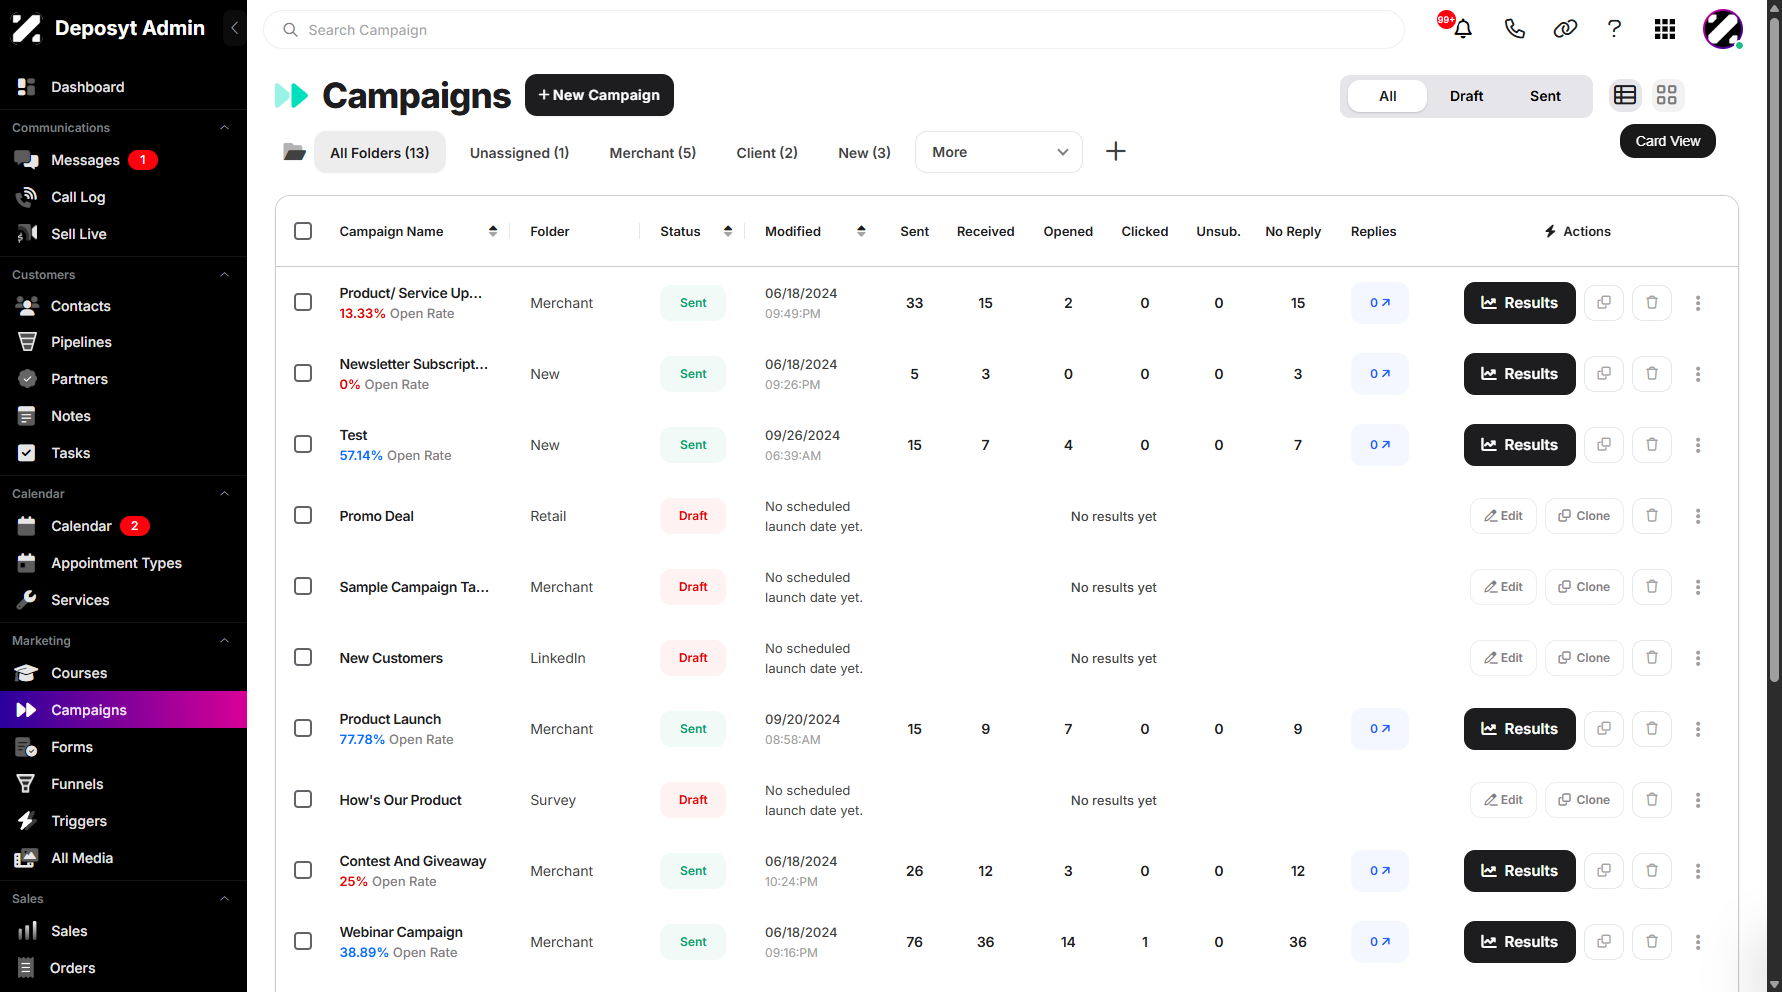The width and height of the screenshot is (1782, 992).
Task: Collapse the Communications sidebar section
Action: tap(224, 128)
